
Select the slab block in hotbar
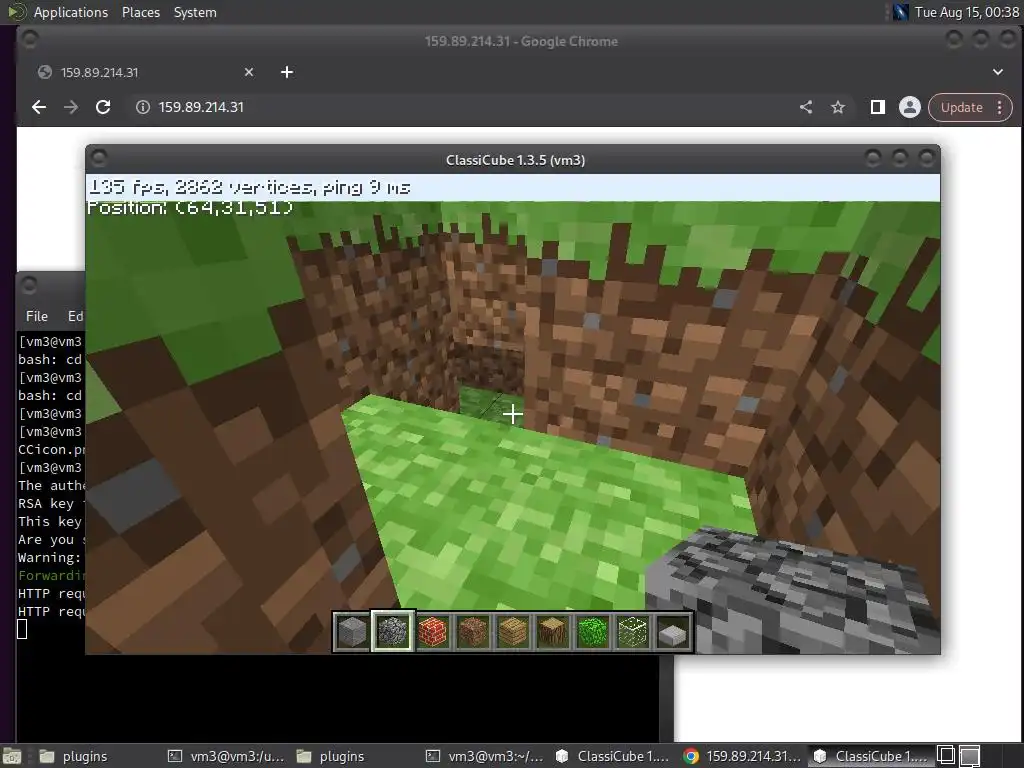click(673, 632)
